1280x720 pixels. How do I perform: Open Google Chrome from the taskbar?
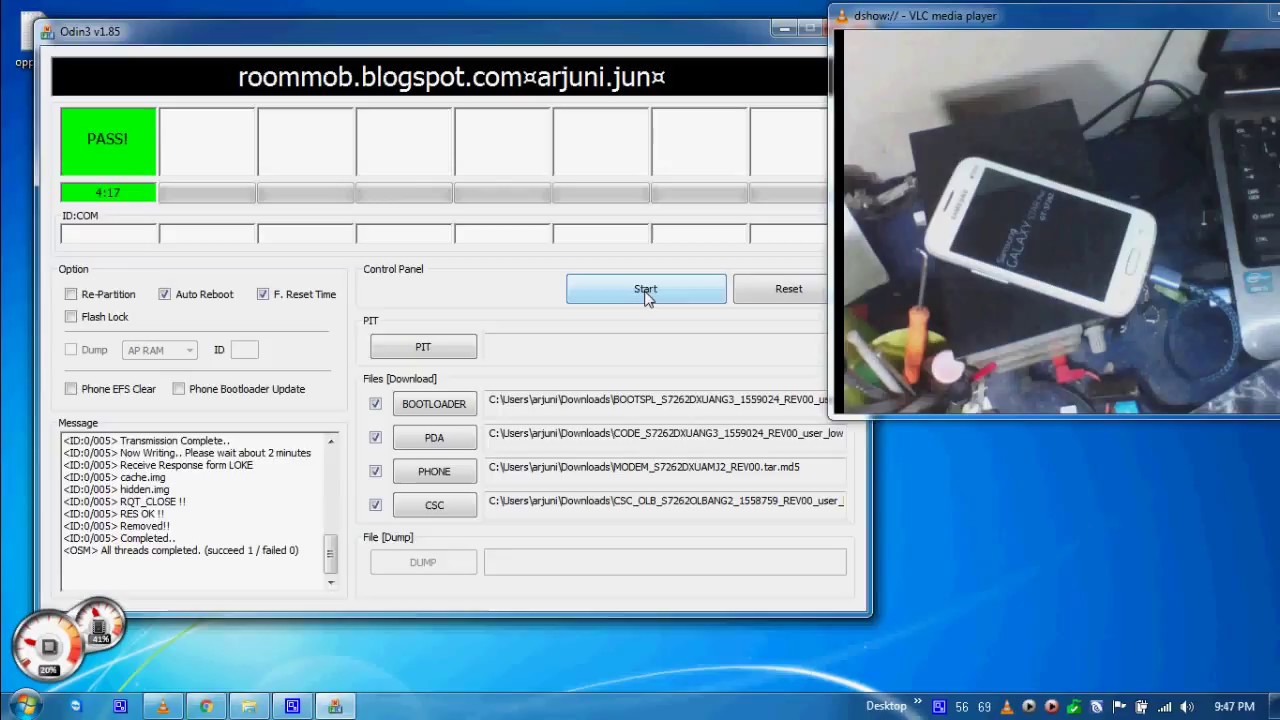(206, 706)
